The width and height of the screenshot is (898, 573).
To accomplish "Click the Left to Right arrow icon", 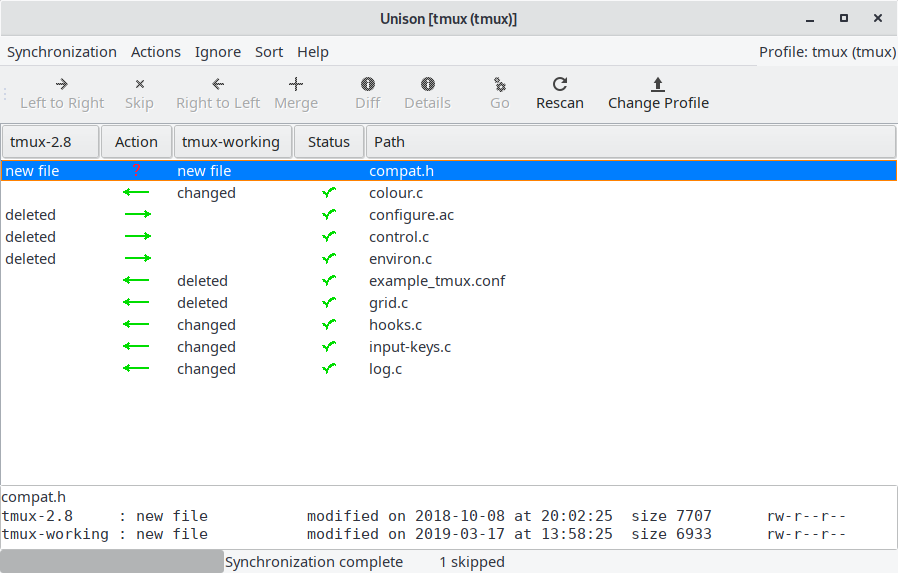I will click(x=62, y=84).
